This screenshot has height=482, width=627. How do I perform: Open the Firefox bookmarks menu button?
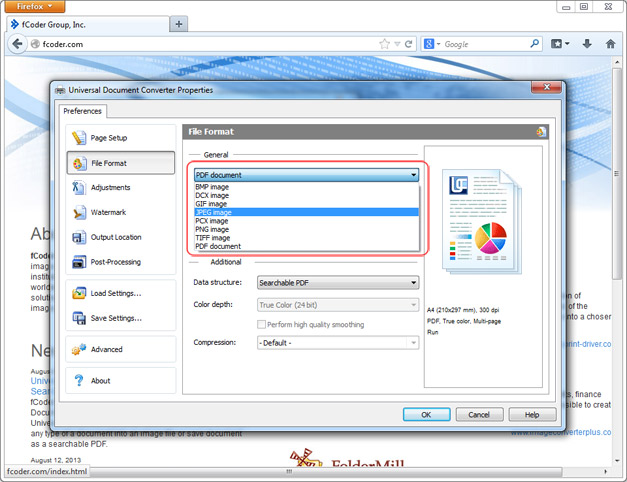click(560, 44)
